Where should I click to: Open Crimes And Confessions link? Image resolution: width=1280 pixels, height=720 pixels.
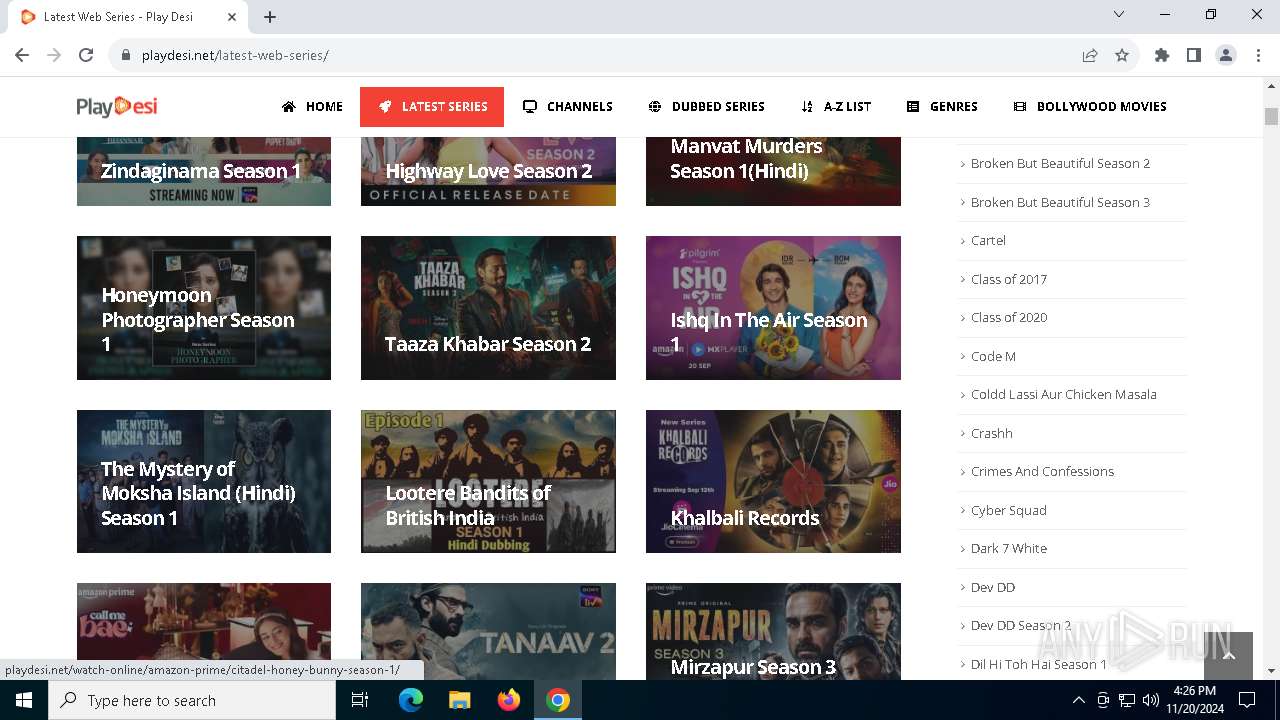(1042, 471)
